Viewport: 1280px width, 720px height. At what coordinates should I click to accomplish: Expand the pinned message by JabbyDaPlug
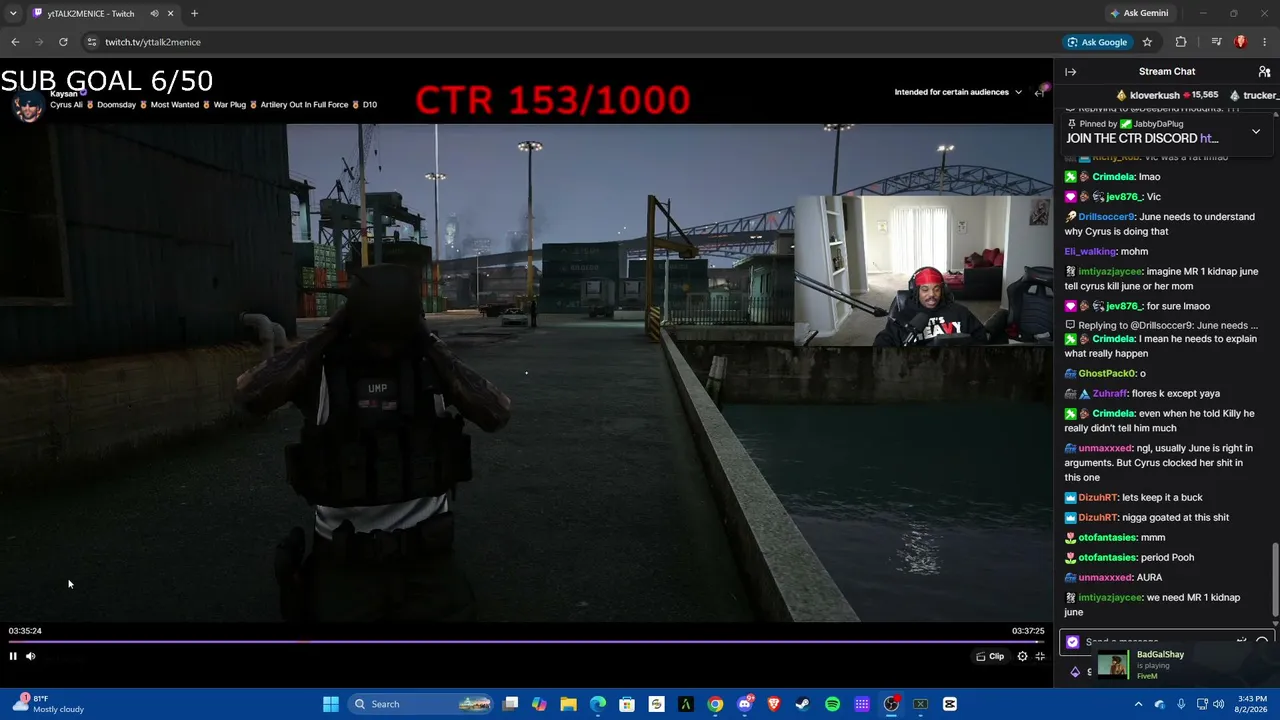point(1256,131)
